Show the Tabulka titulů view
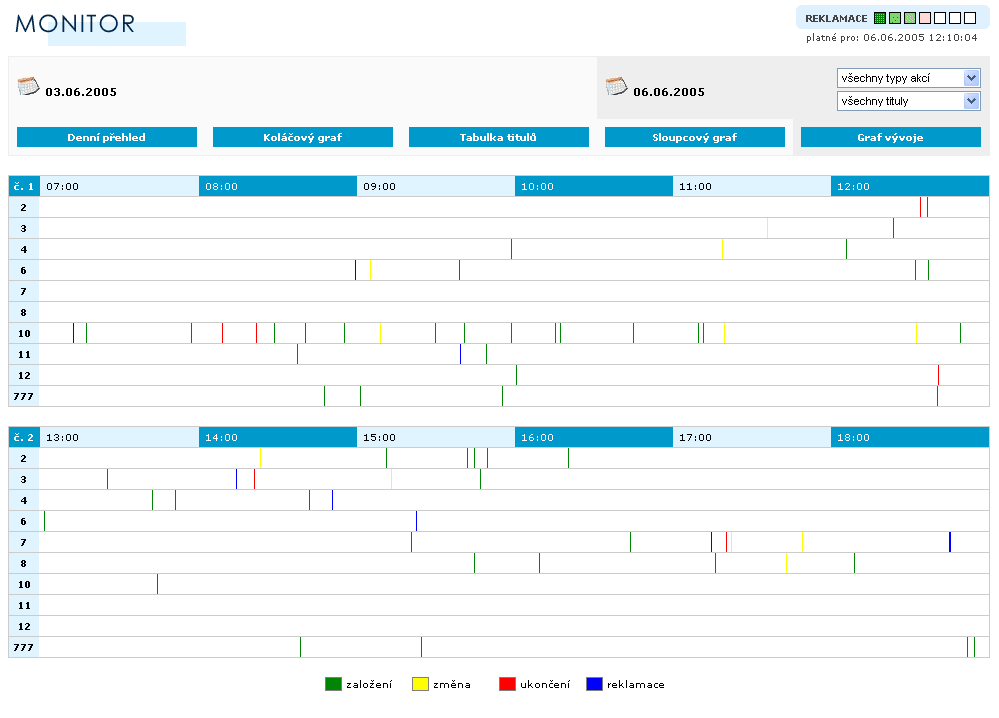 (499, 137)
